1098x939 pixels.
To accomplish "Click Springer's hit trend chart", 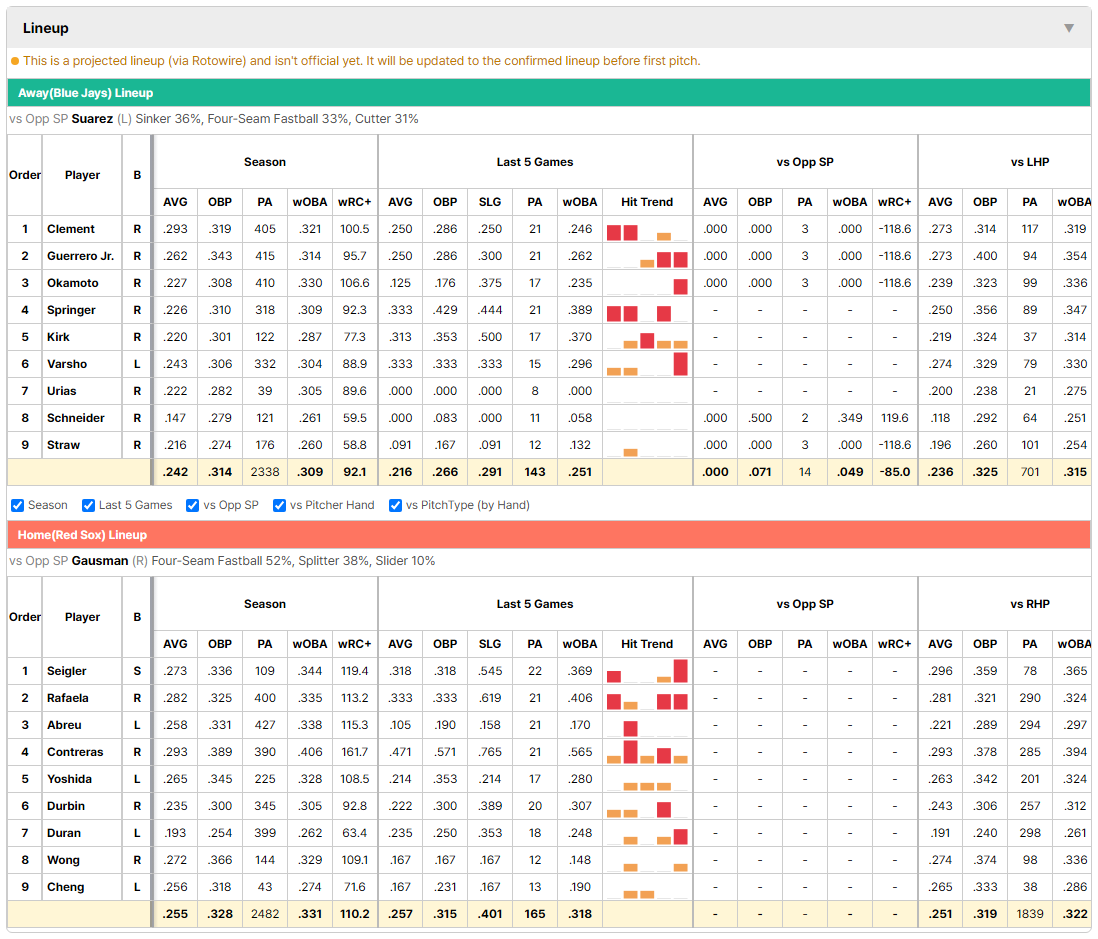I will (x=647, y=310).
